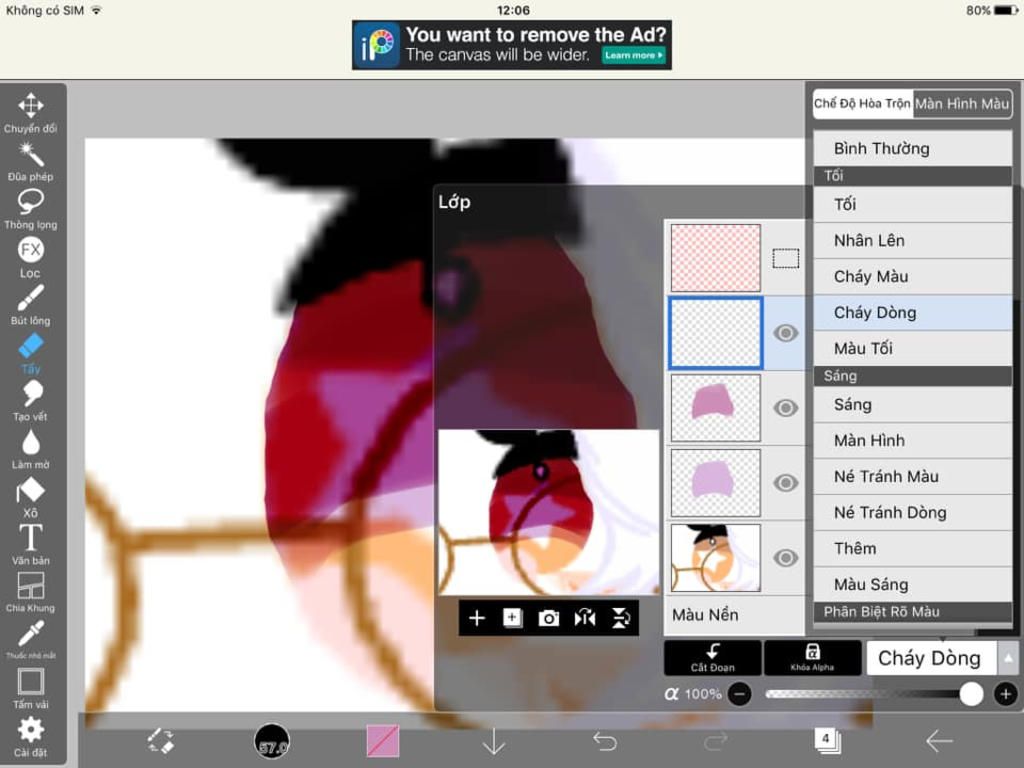Select the character drawing layer thumbnail
1024x768 pixels.
click(x=716, y=558)
